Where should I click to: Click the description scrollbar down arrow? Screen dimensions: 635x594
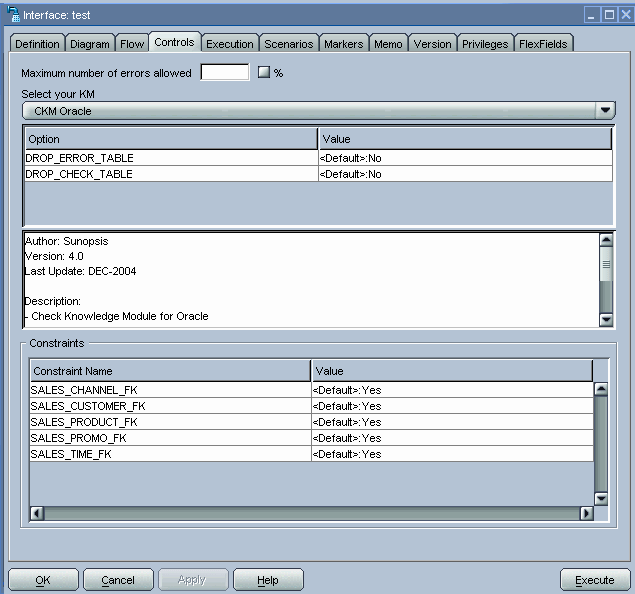coord(606,320)
